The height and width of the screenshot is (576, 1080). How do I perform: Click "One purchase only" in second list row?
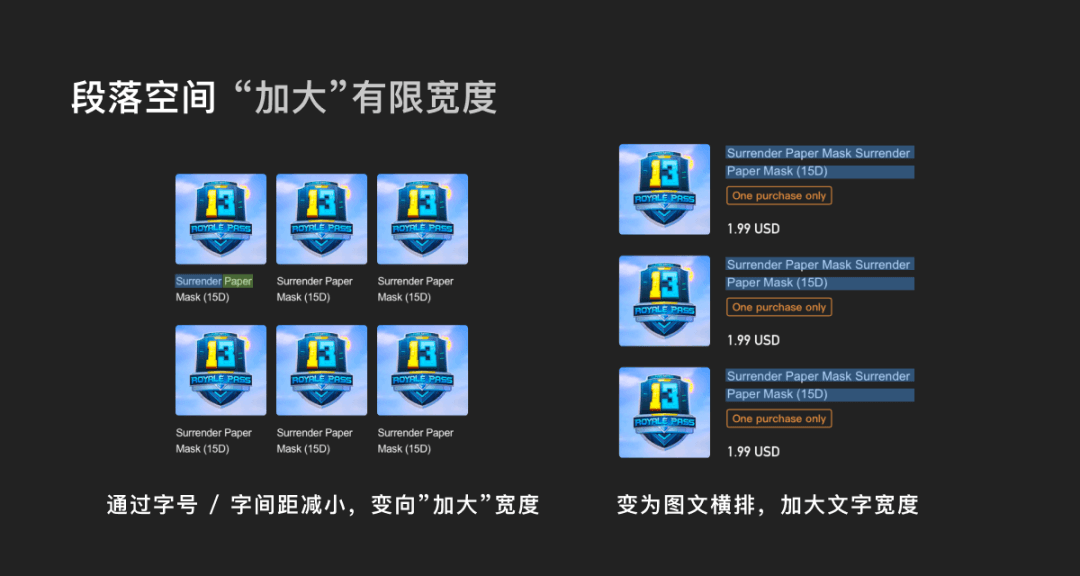(779, 307)
